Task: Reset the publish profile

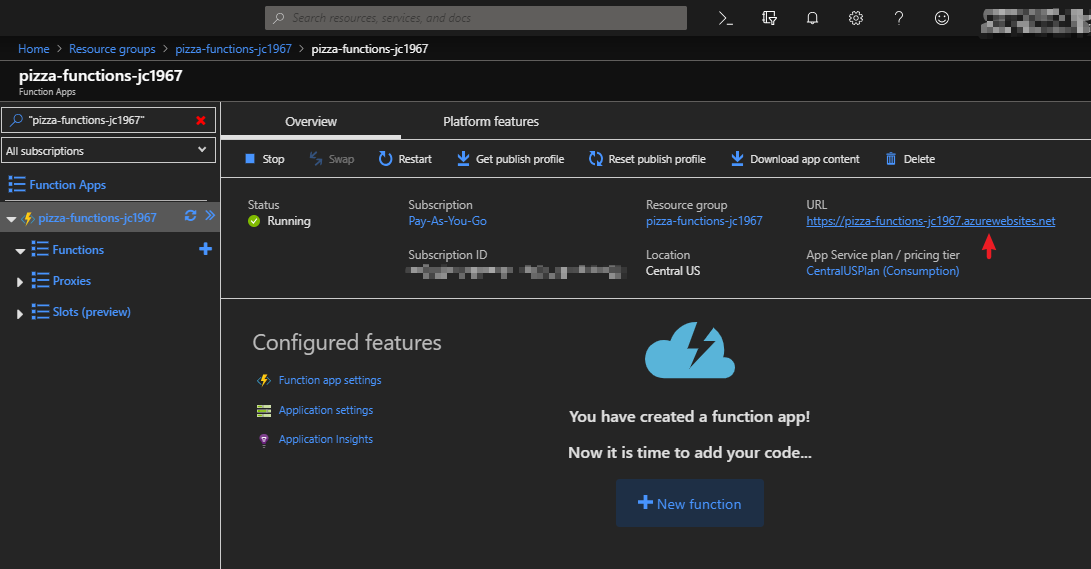Action: click(647, 159)
